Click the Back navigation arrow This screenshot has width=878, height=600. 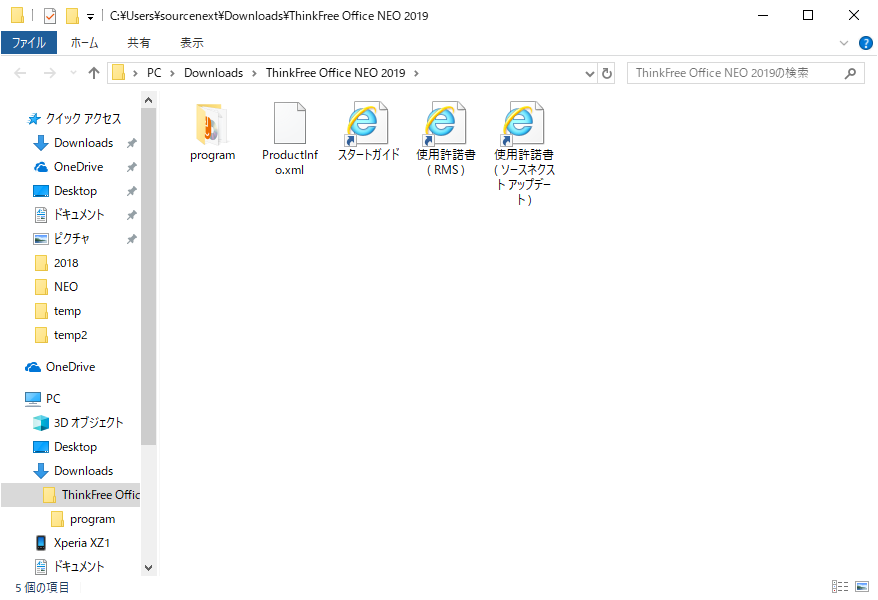point(20,73)
